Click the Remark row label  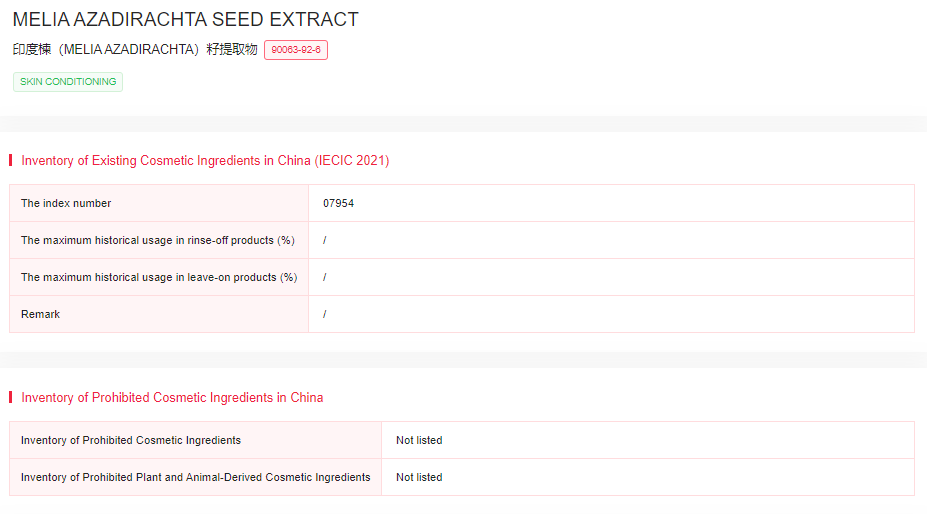pyautogui.click(x=41, y=315)
